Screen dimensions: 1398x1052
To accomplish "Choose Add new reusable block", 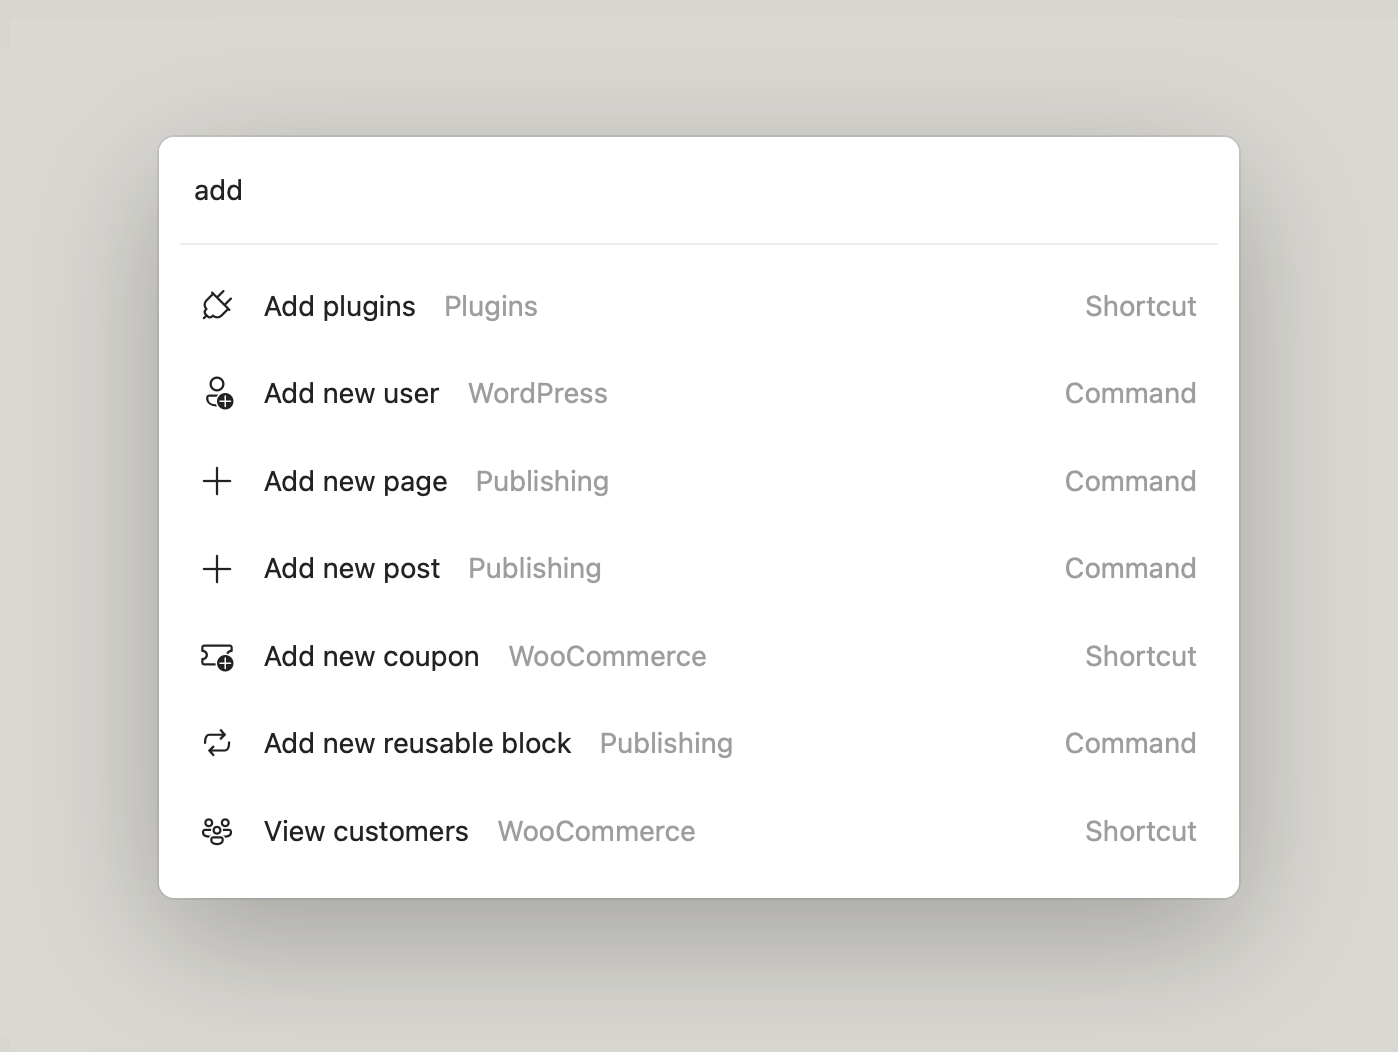I will pos(417,743).
